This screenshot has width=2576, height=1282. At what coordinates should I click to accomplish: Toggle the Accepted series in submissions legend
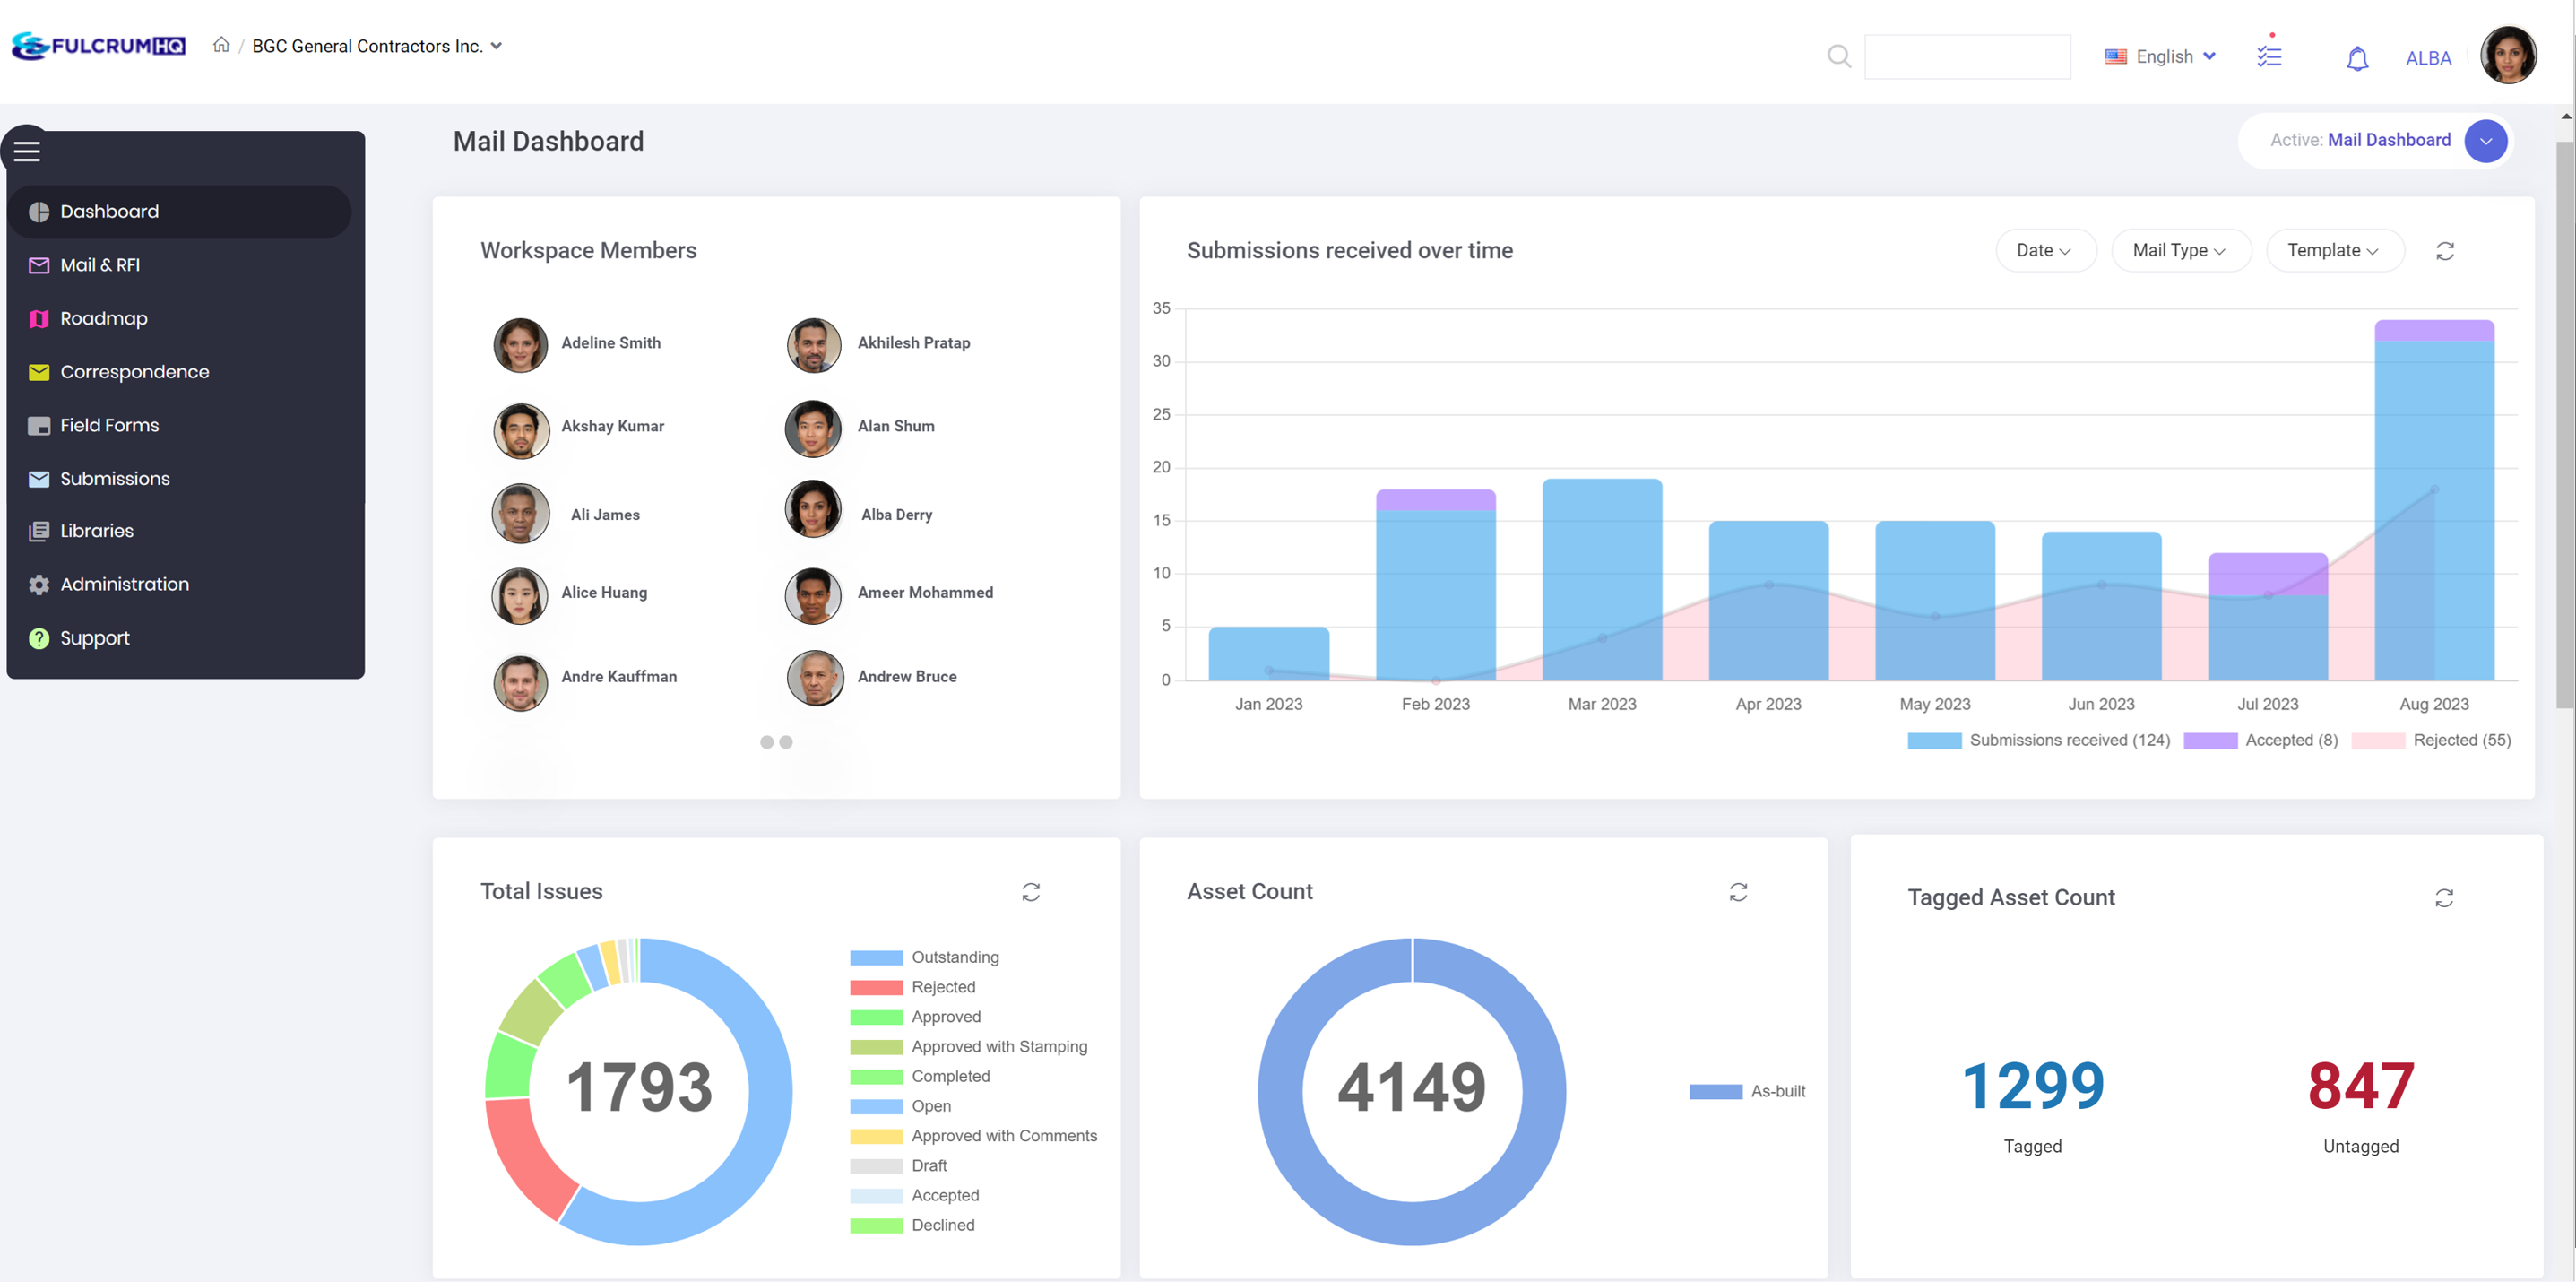tap(2291, 740)
